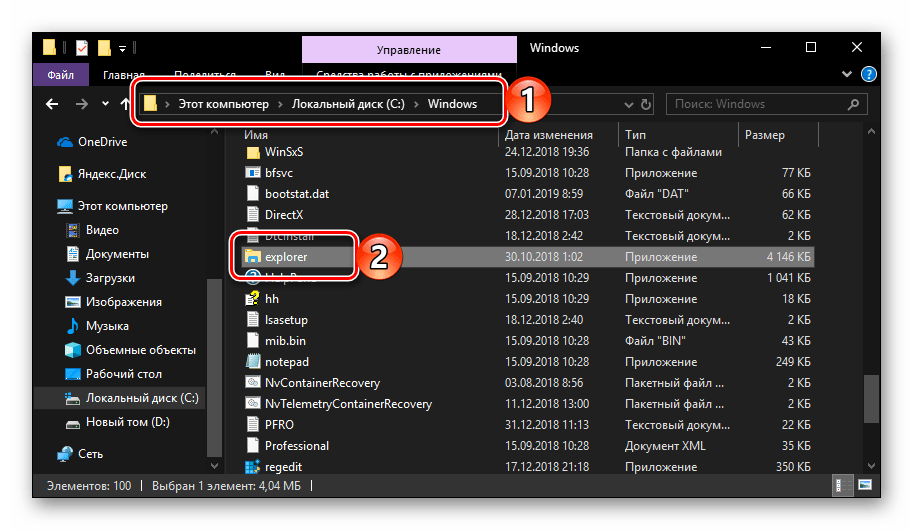Click Локальный диск (C:) in address breadcrumb

pyautogui.click(x=348, y=104)
